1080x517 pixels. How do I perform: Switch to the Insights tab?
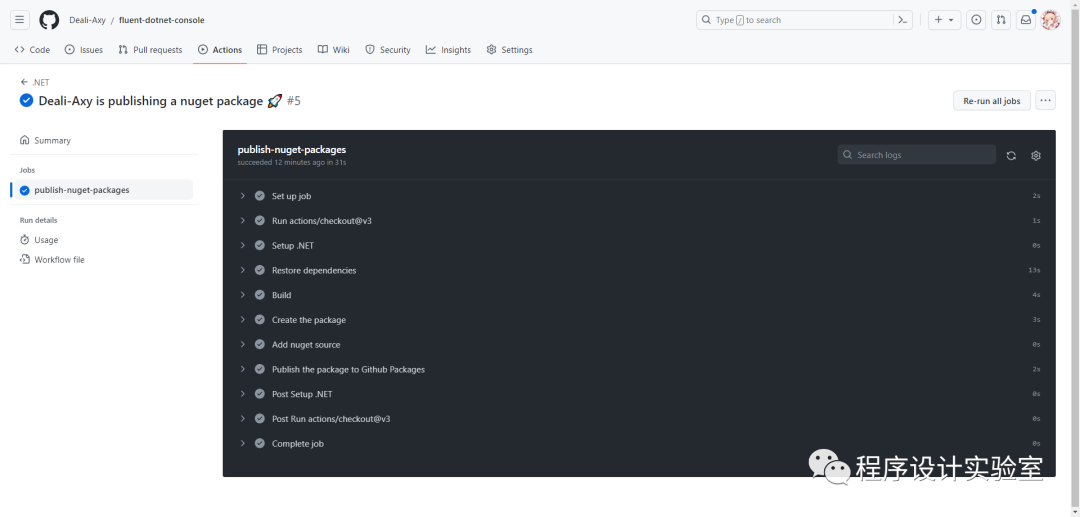tap(448, 50)
